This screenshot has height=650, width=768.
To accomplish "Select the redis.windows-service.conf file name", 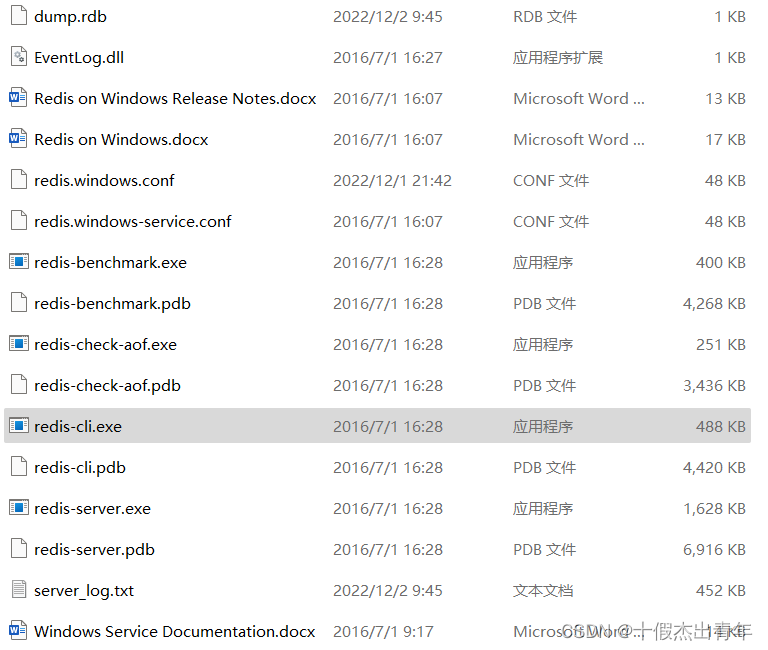I will tap(133, 222).
